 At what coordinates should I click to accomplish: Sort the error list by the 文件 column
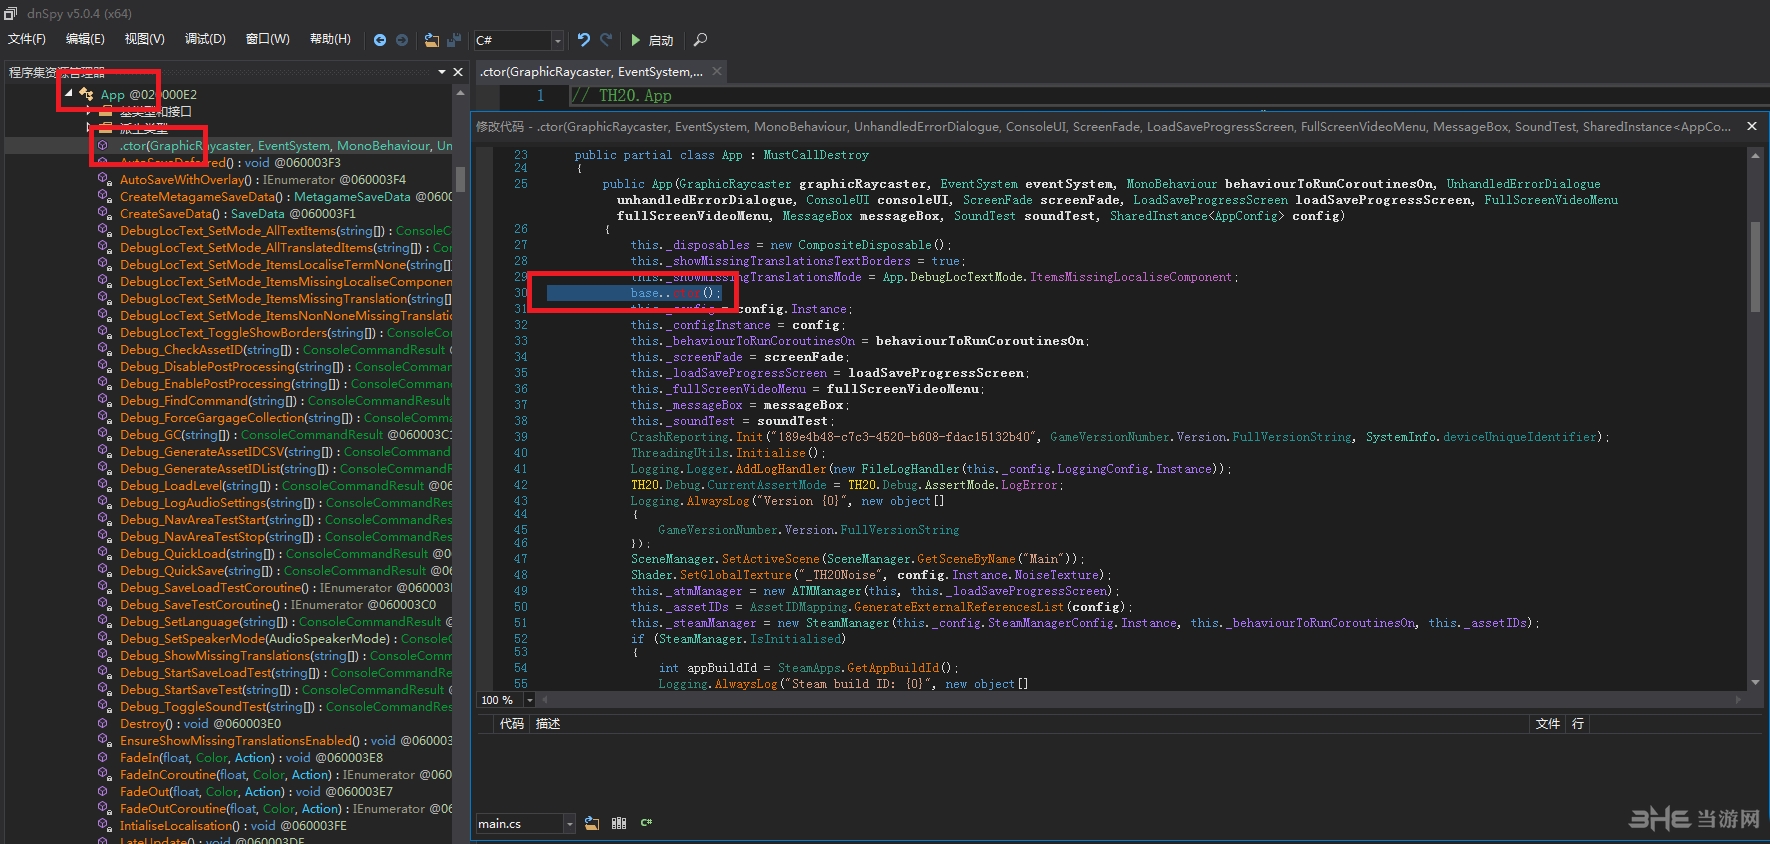coord(1548,723)
